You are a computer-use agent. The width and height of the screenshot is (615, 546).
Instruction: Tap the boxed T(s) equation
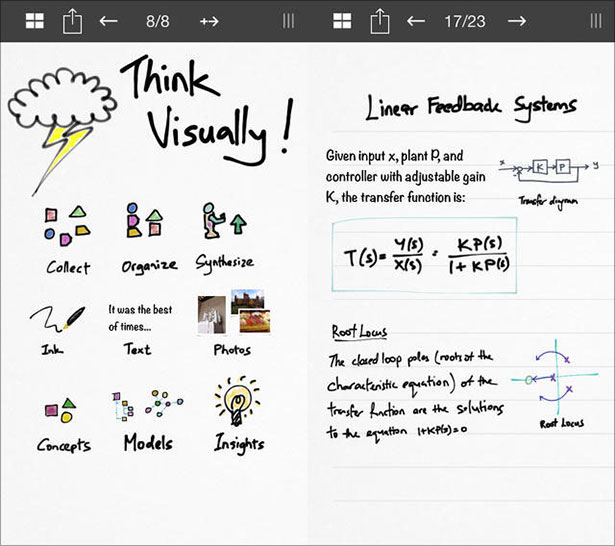click(x=425, y=255)
